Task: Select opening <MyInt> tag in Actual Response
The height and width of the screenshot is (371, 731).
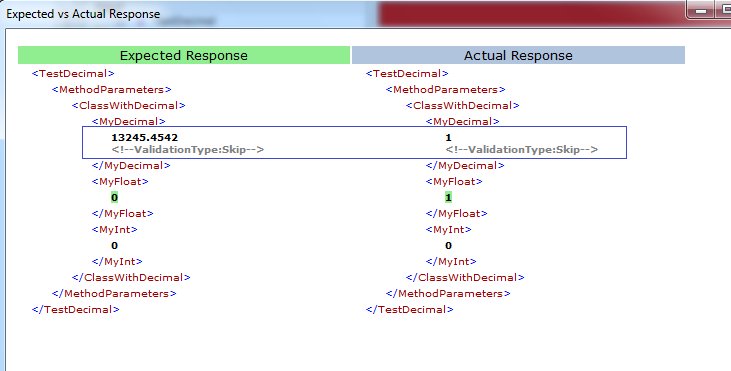Action: point(448,229)
